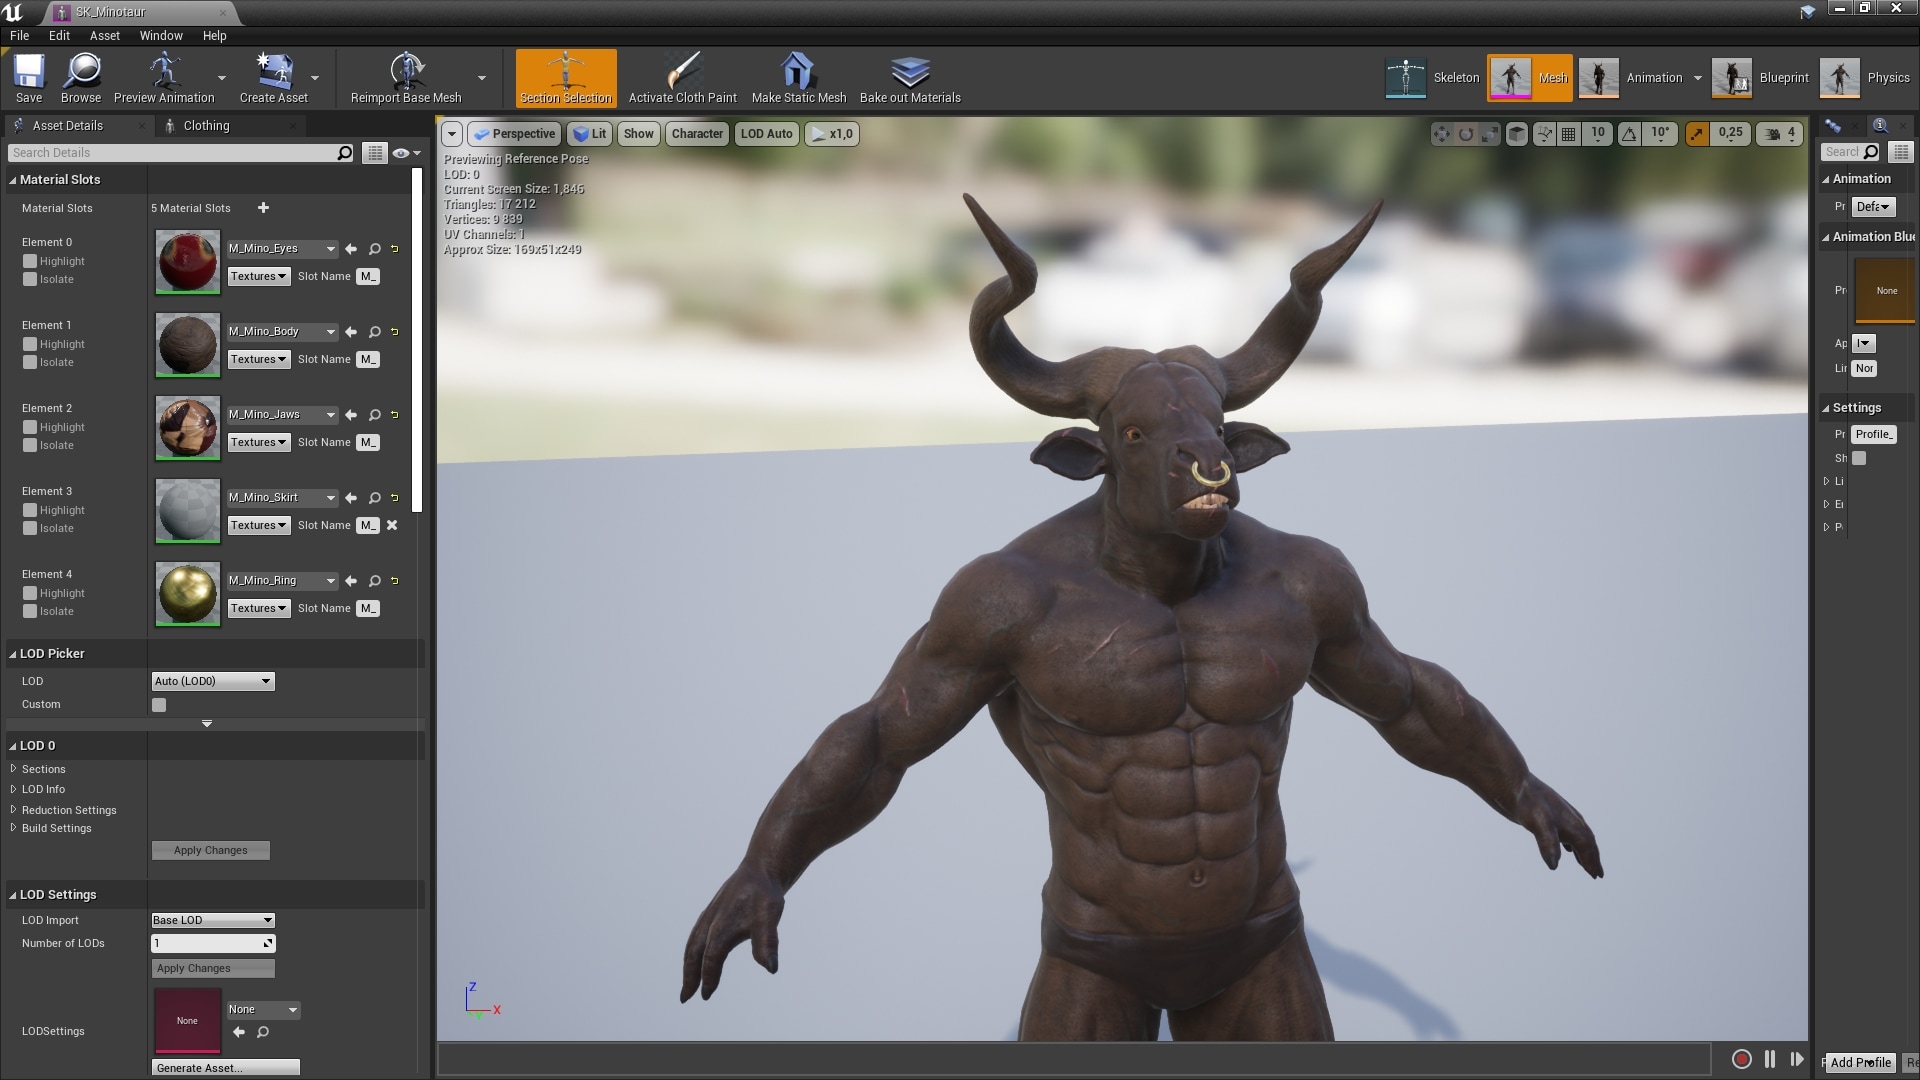Check the Custom LOD checkbox
The height and width of the screenshot is (1080, 1920).
[x=159, y=705]
